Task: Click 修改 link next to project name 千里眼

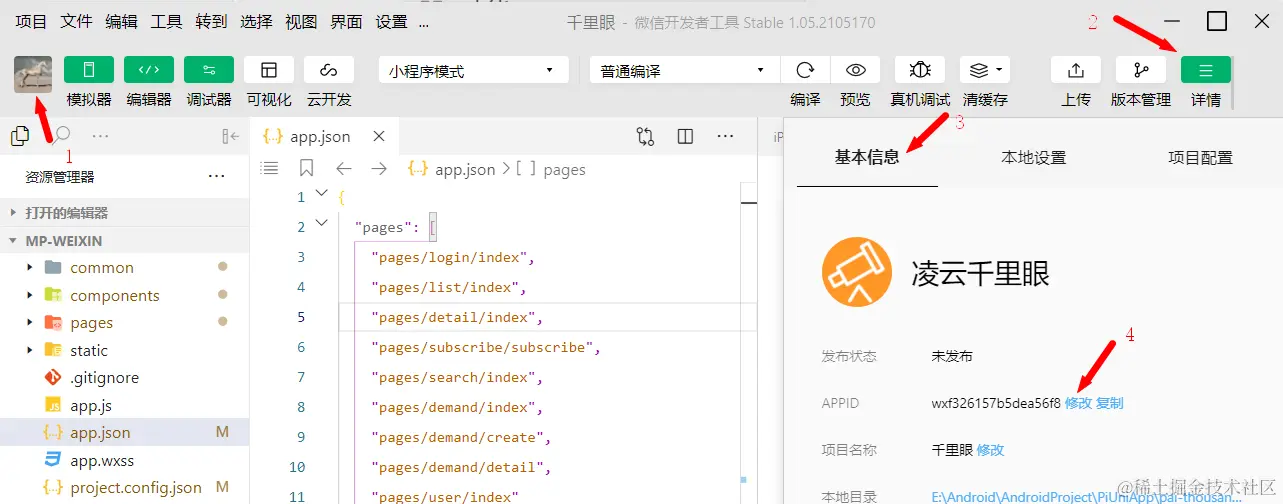Action: [x=990, y=450]
